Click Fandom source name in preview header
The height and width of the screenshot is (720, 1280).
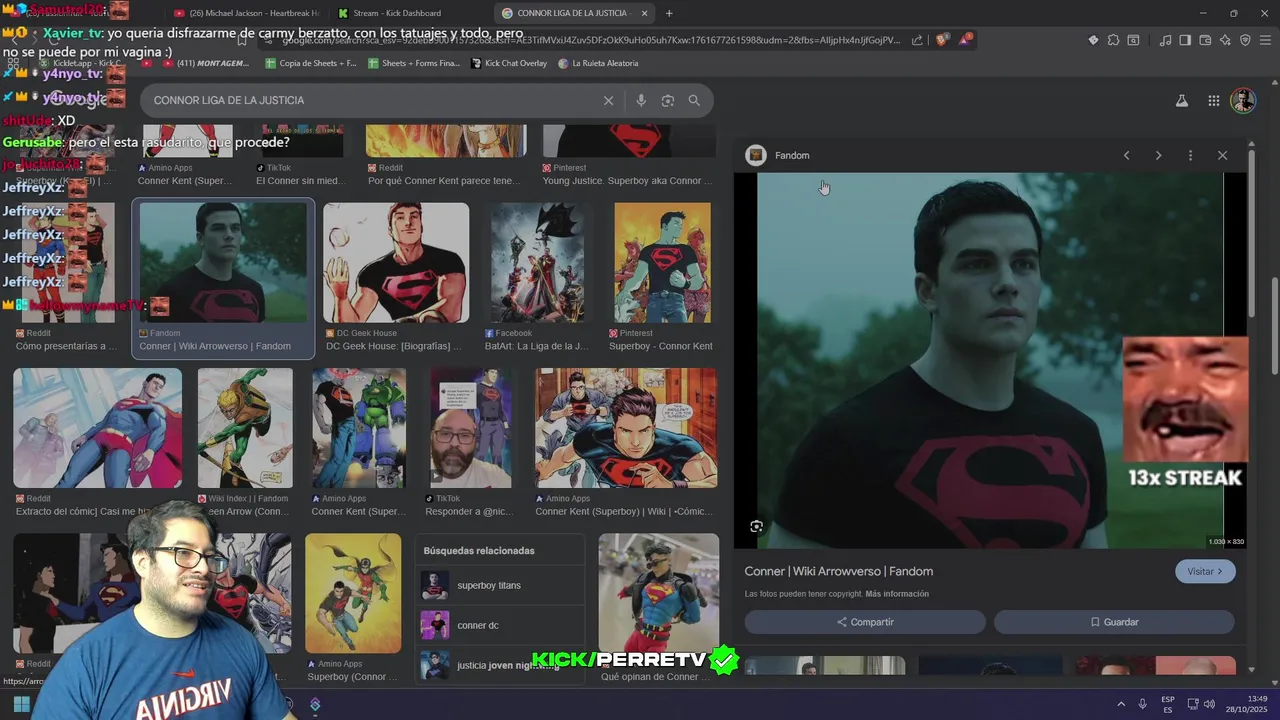pyautogui.click(x=792, y=155)
